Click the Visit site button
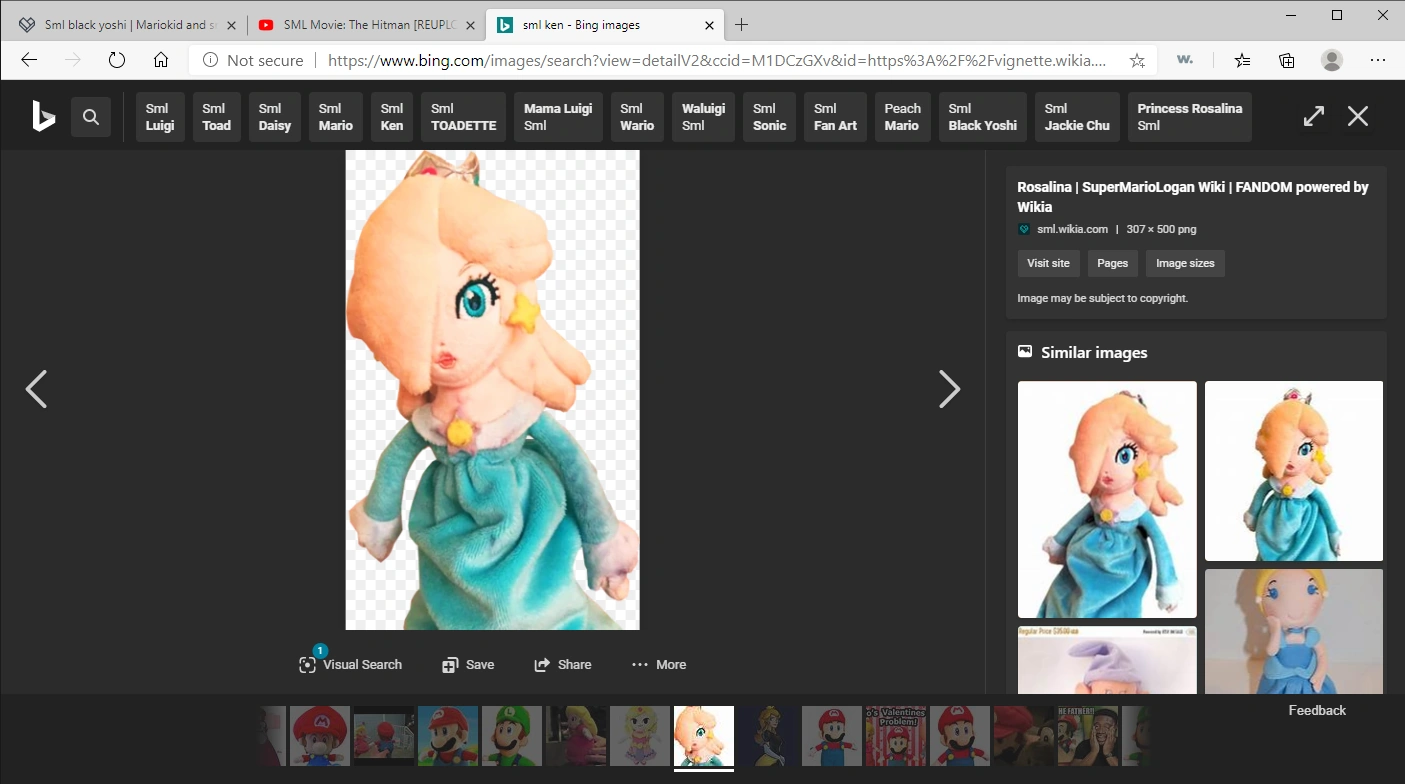Screen dimensions: 1405x784 tap(1048, 263)
